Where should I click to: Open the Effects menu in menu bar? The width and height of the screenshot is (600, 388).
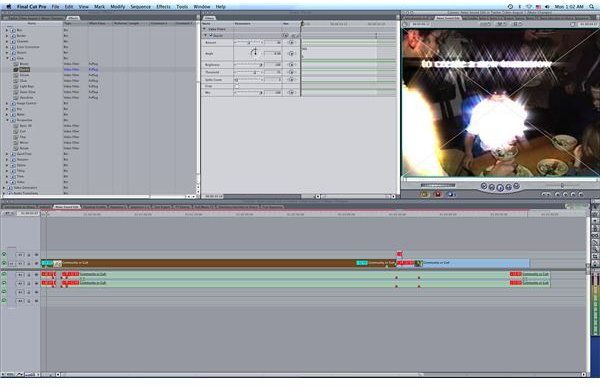click(163, 7)
